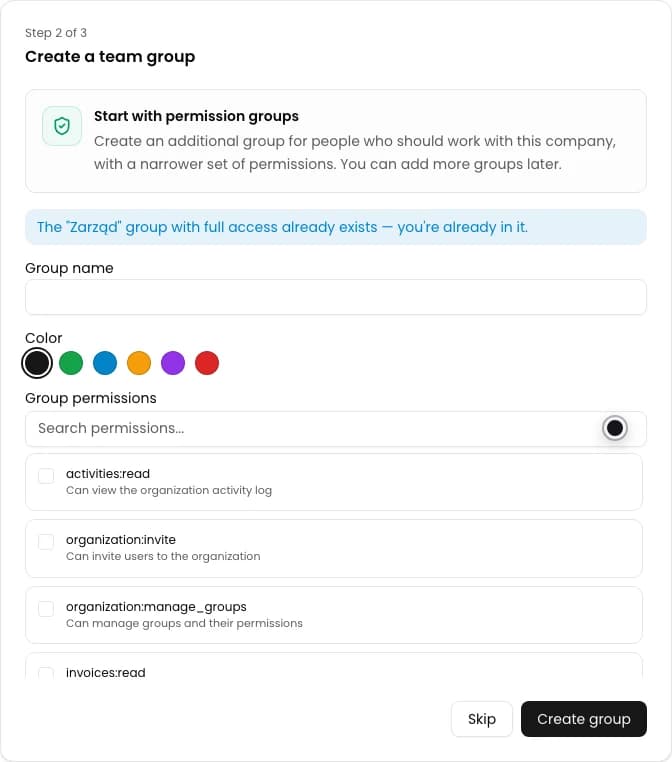The image size is (672, 762).
Task: Click the dark circle icon in search field
Action: [615, 428]
